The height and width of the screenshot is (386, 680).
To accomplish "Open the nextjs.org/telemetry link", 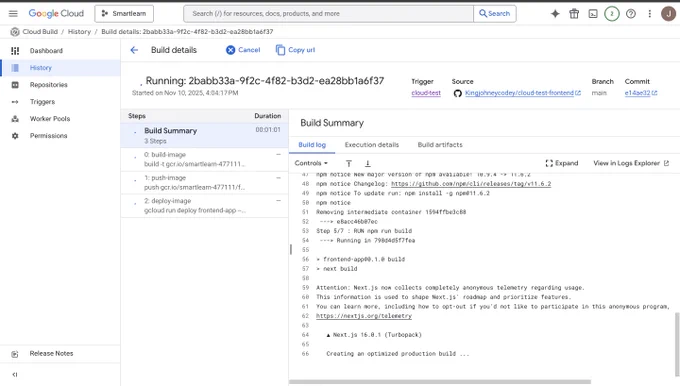I will point(364,316).
